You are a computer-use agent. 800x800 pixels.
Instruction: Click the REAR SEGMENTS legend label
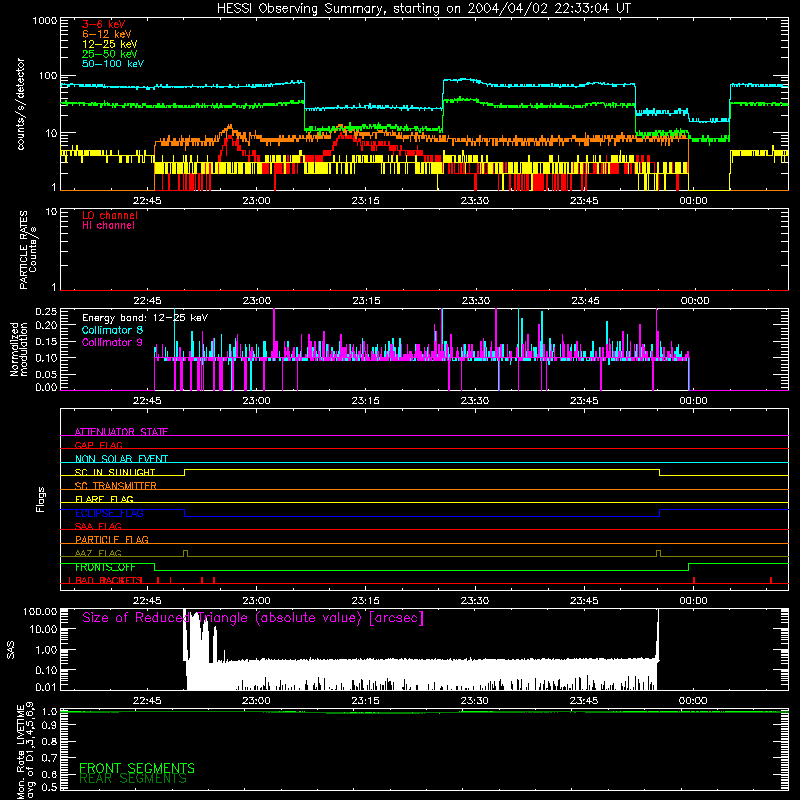pyautogui.click(x=133, y=779)
